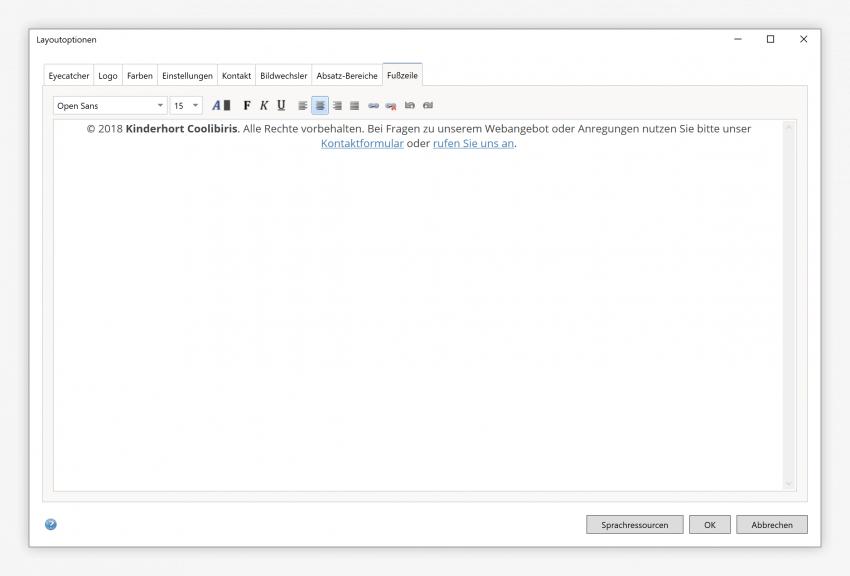Click the insert hyperlink icon

coord(373,105)
